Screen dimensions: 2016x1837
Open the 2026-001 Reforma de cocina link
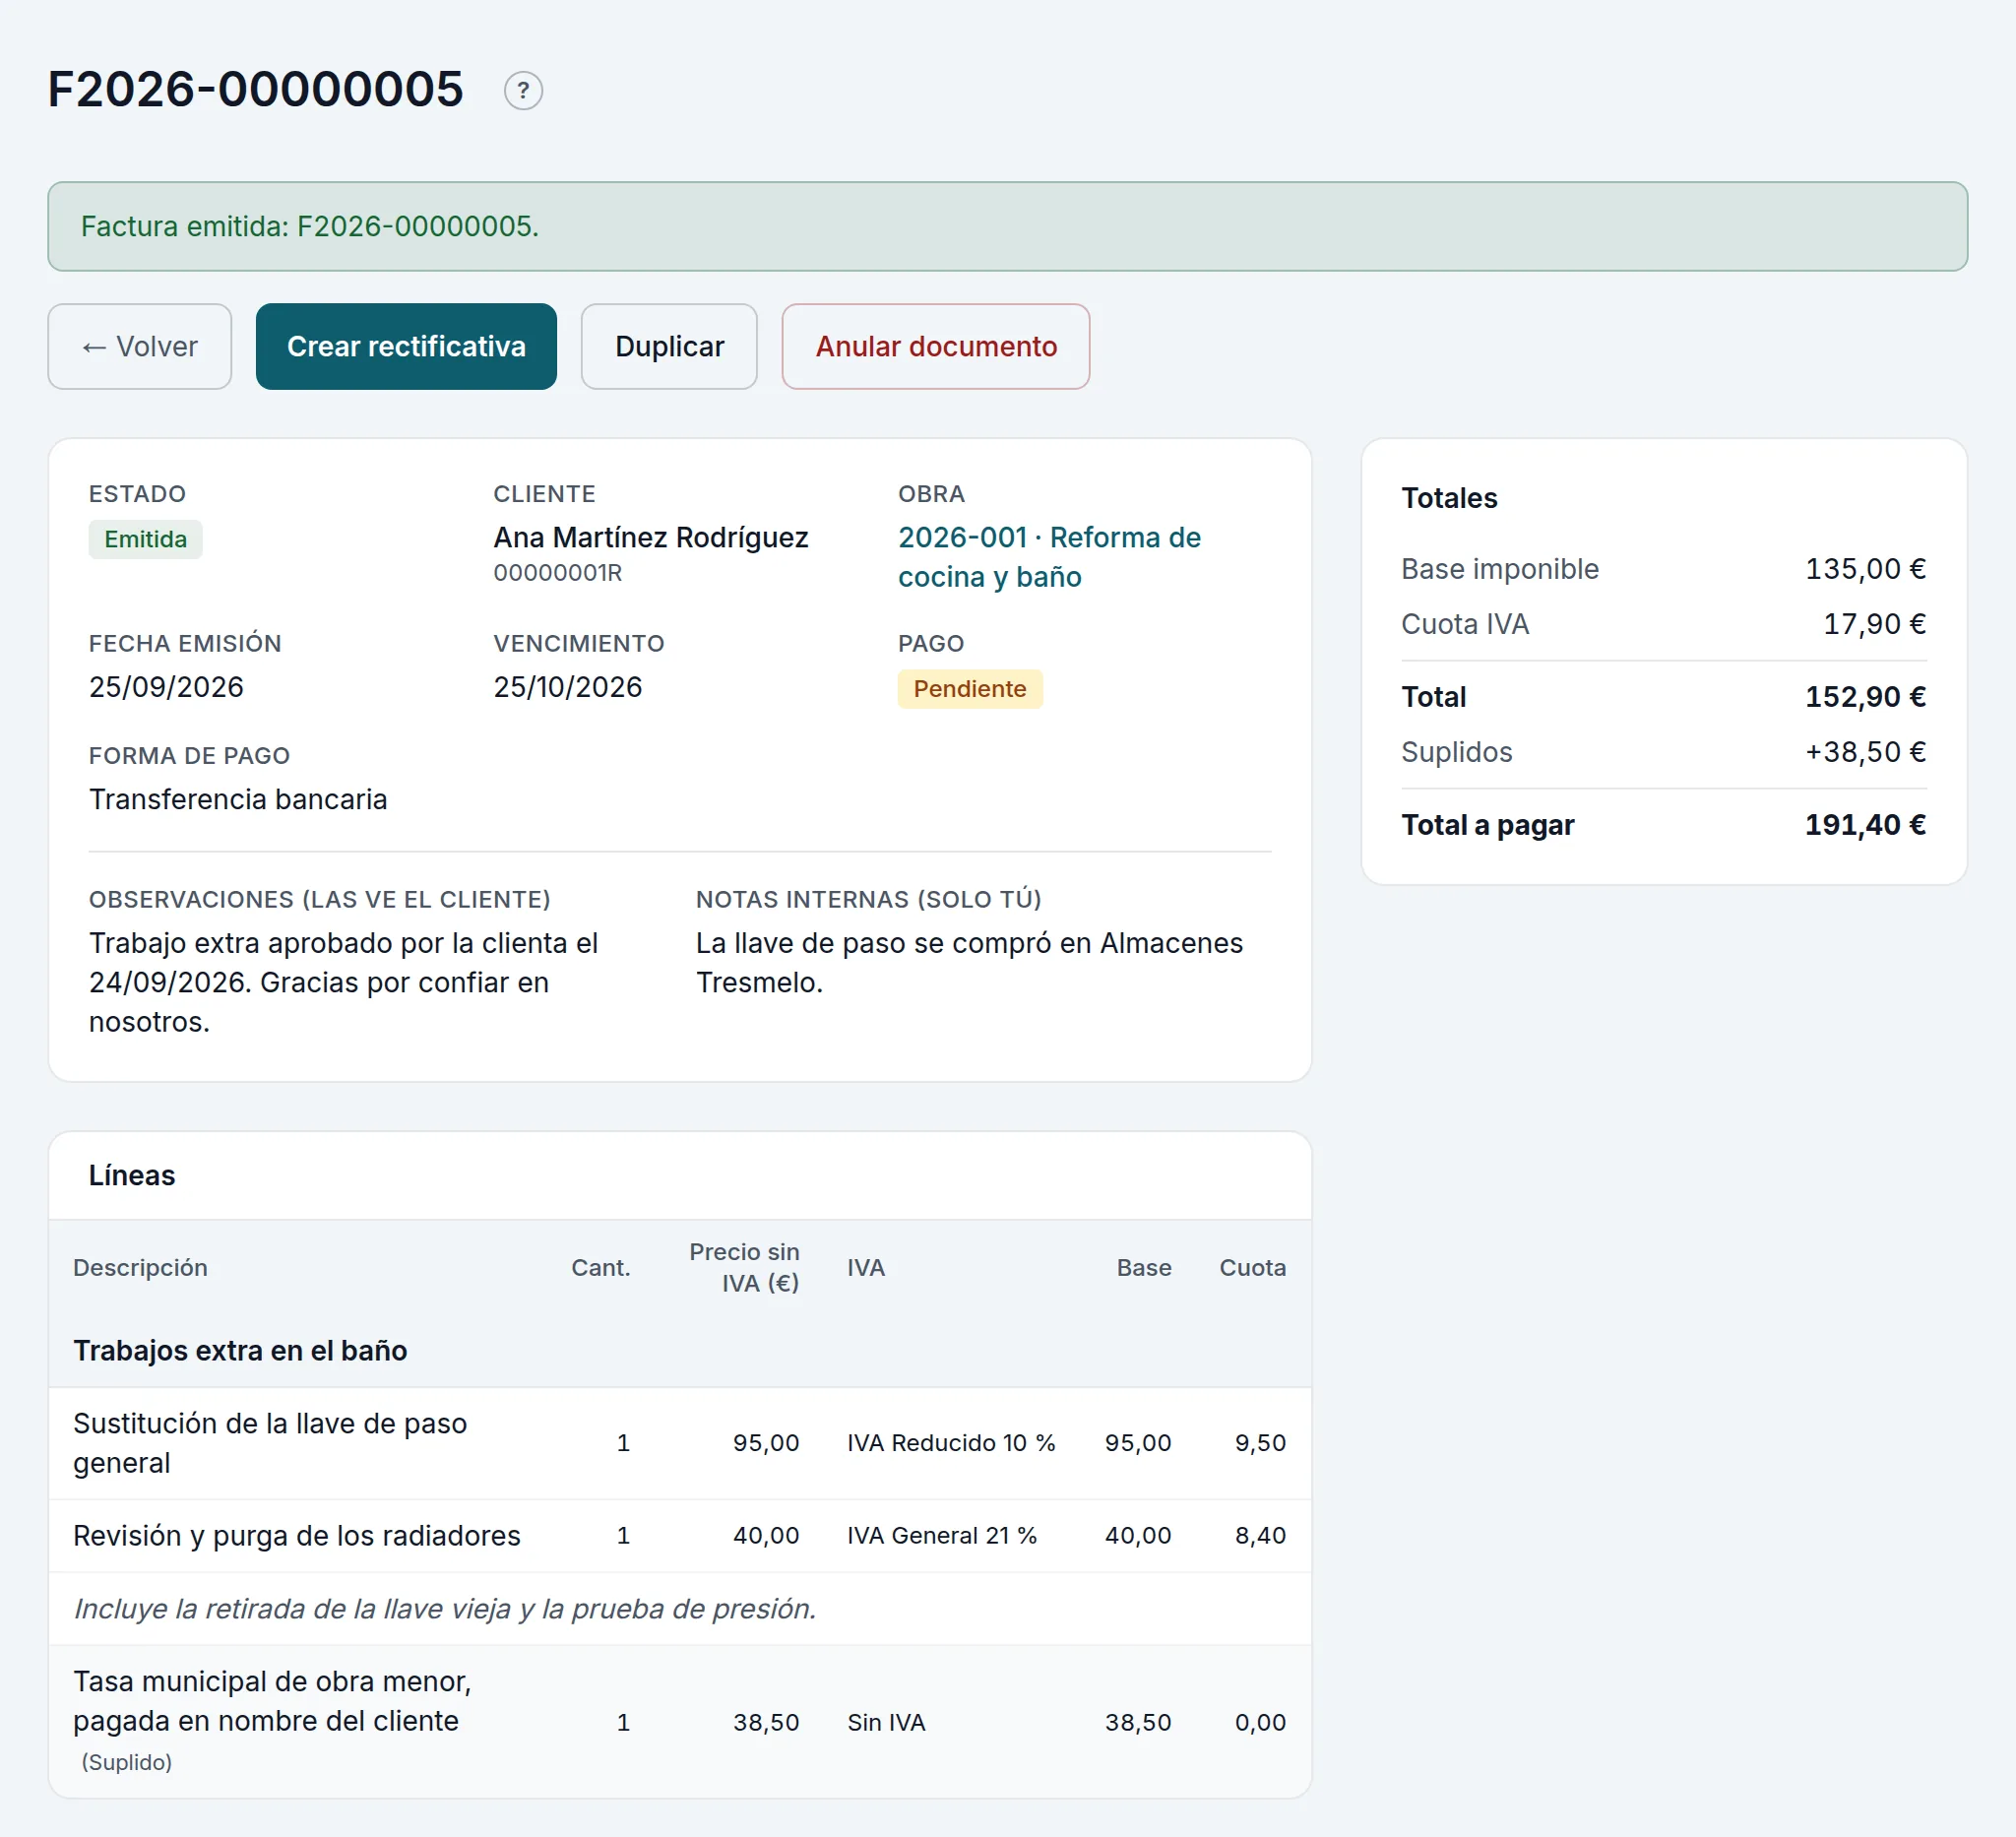pyautogui.click(x=1049, y=557)
